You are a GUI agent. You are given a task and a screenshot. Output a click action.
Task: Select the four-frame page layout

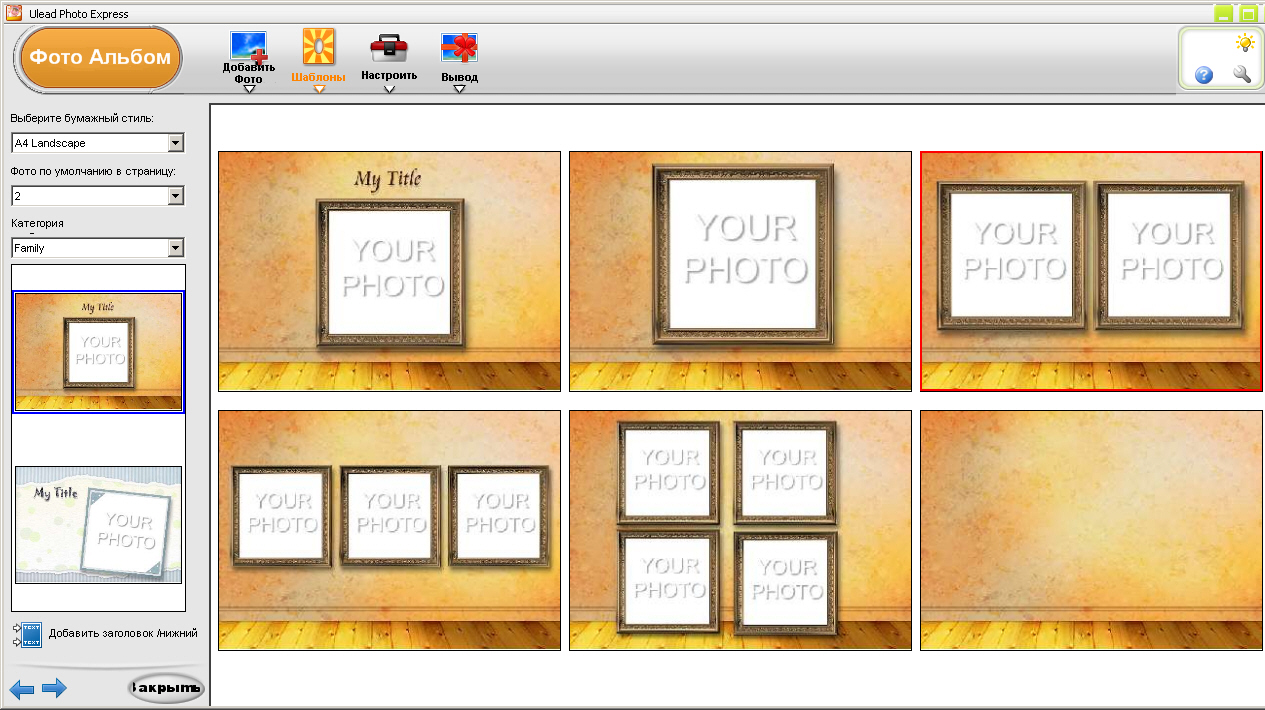click(x=740, y=530)
